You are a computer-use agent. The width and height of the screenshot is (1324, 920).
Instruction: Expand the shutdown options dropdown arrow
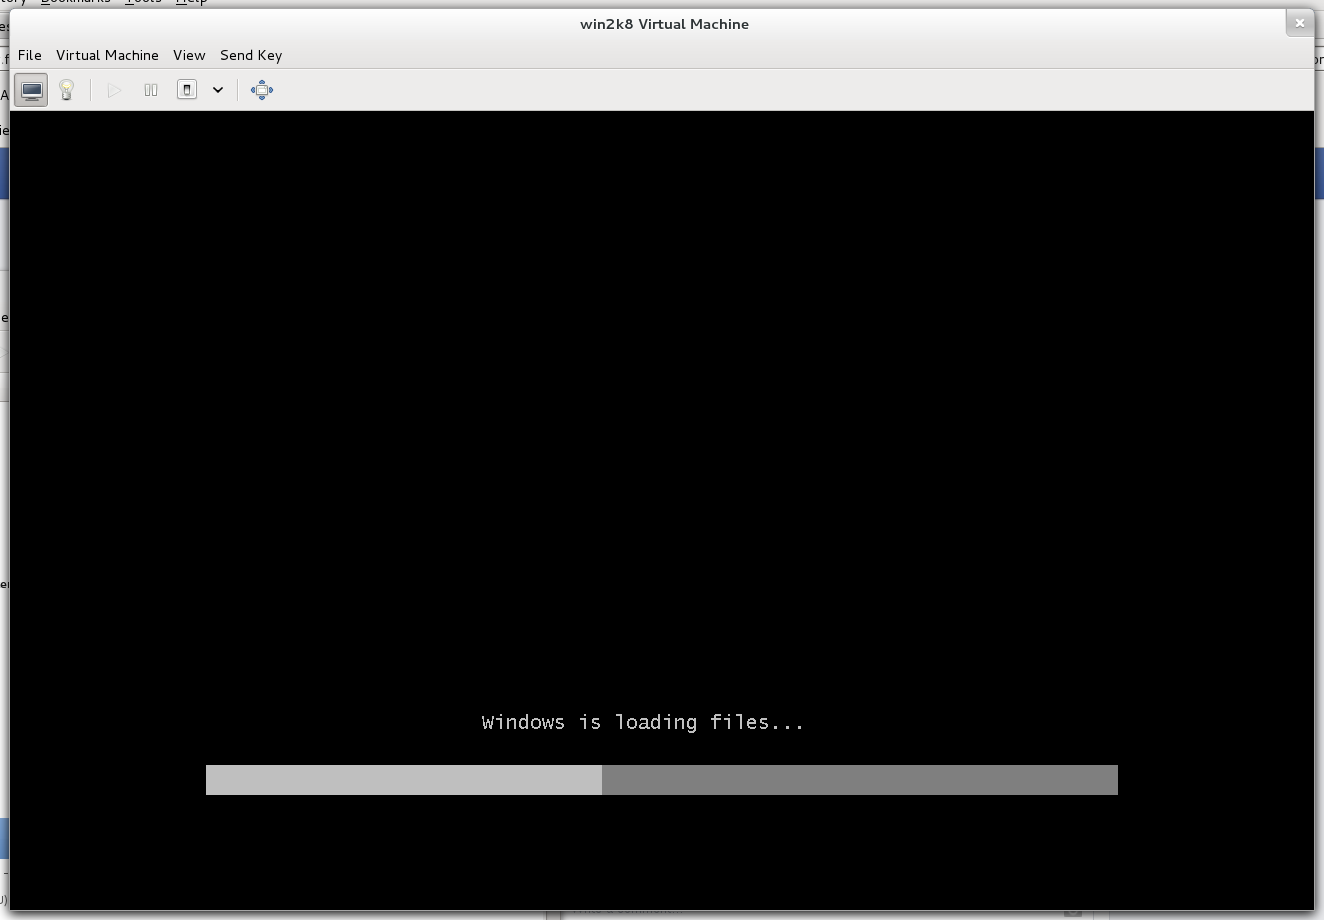click(217, 90)
